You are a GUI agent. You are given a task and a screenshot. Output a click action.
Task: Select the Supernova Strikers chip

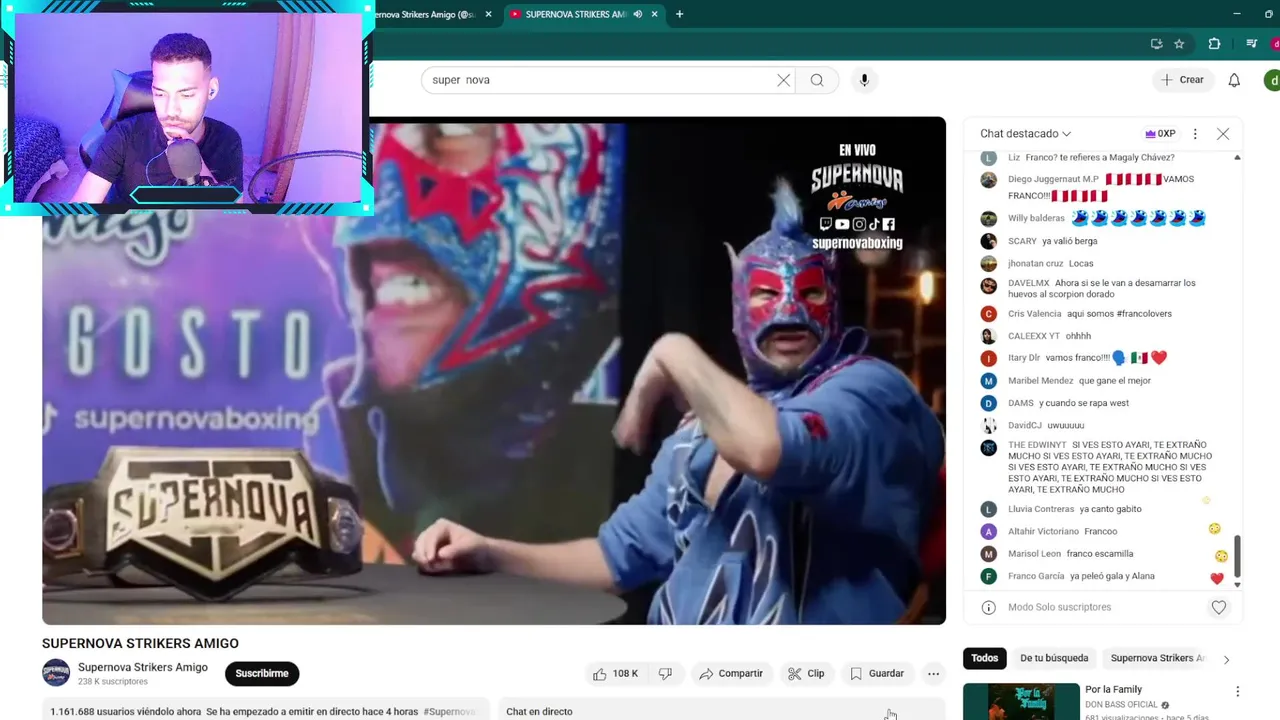[1157, 658]
